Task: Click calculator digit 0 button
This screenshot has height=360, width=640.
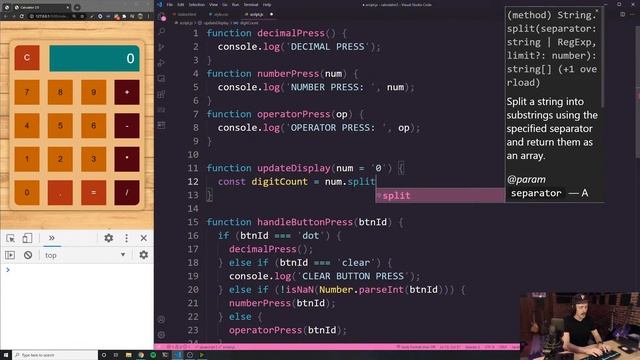Action: pyautogui.click(x=27, y=192)
